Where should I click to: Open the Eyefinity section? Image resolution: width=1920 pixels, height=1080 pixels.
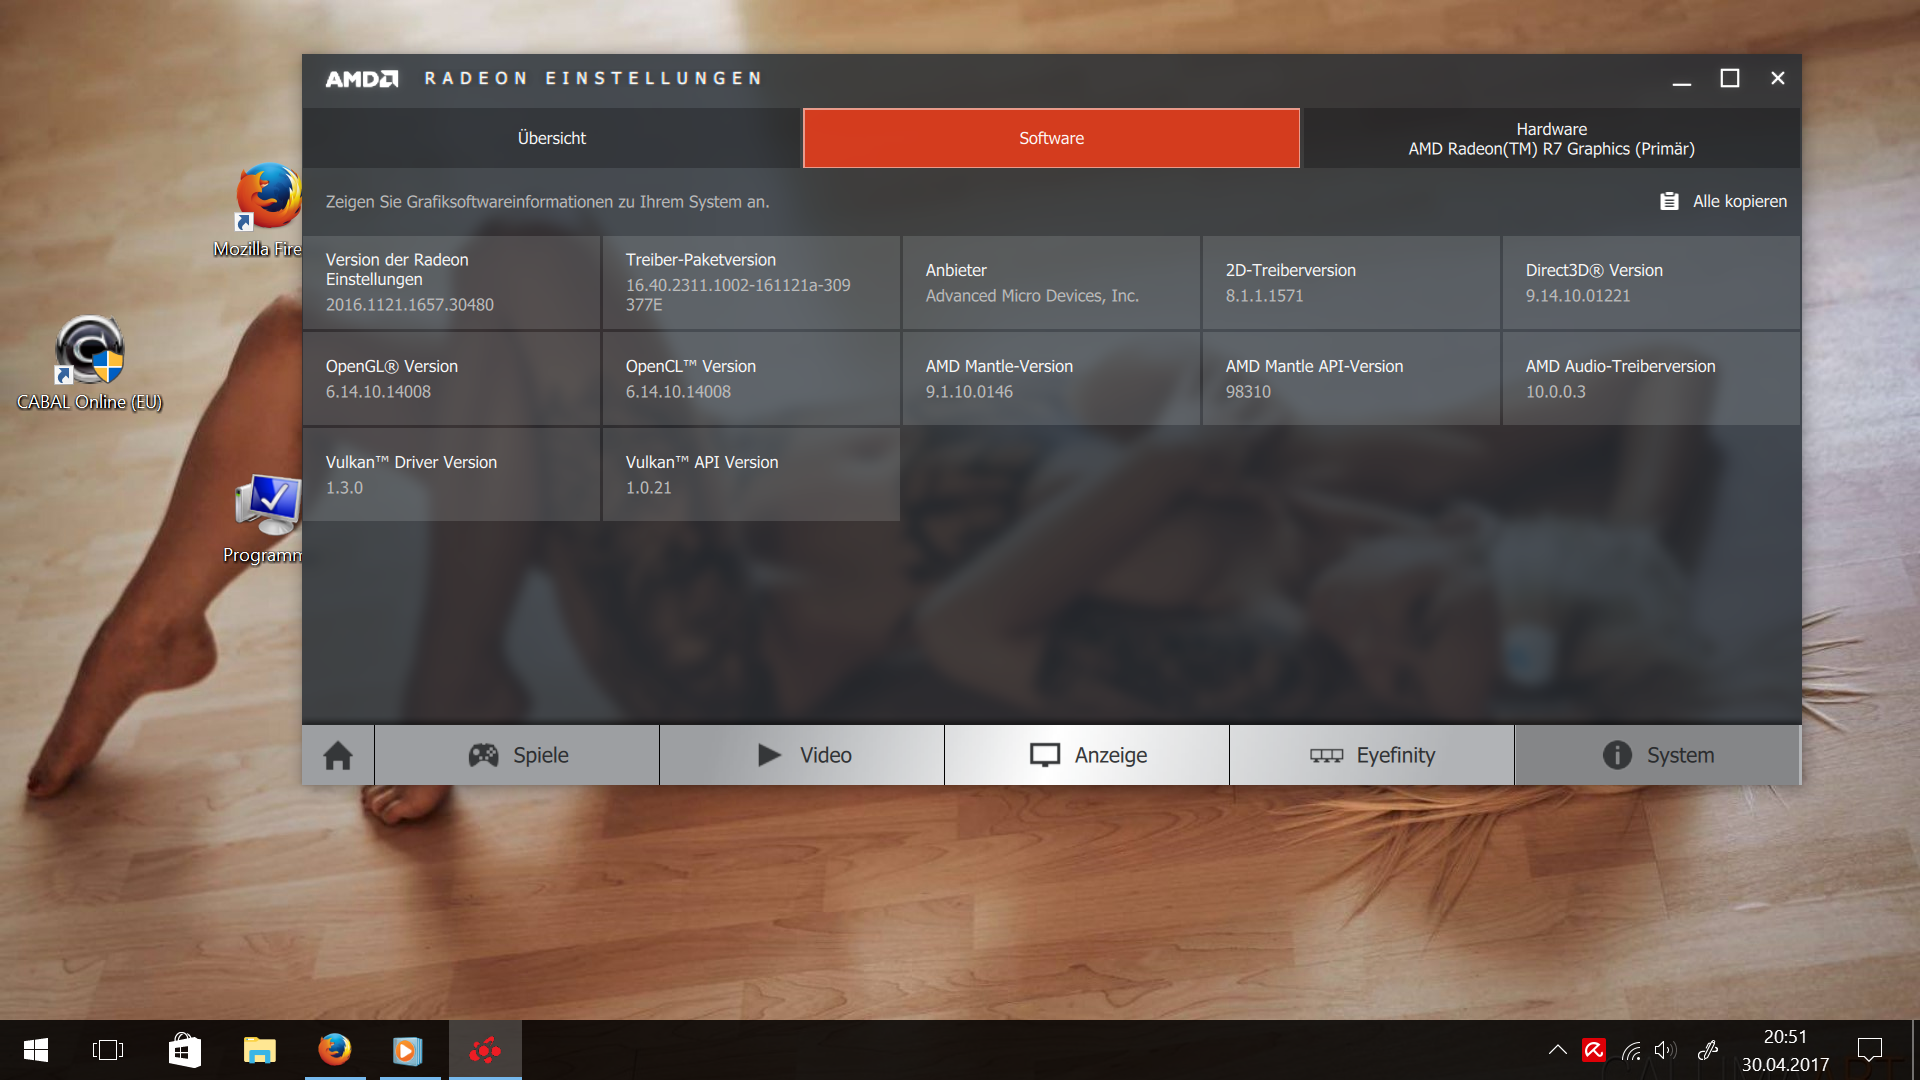(x=1372, y=755)
